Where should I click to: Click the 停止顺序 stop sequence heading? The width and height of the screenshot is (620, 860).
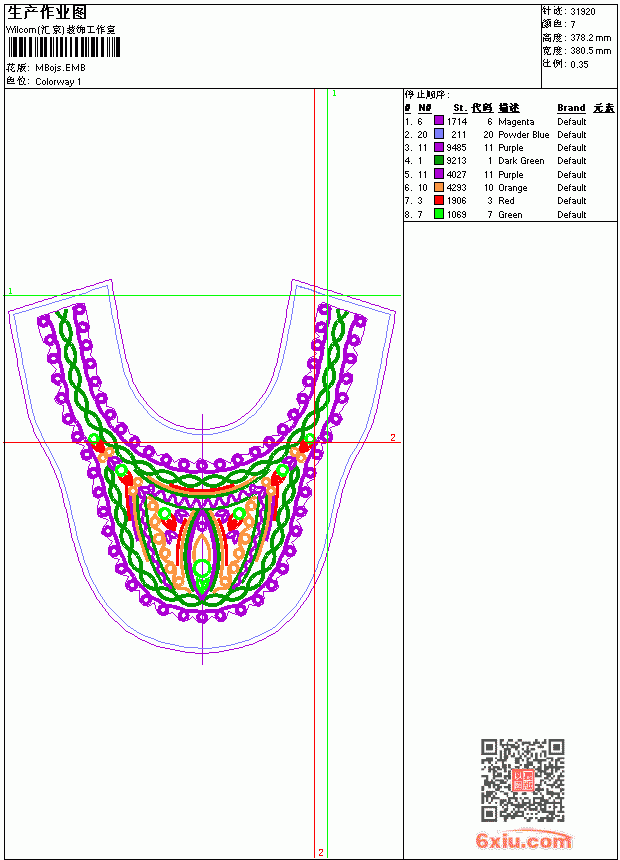427,95
